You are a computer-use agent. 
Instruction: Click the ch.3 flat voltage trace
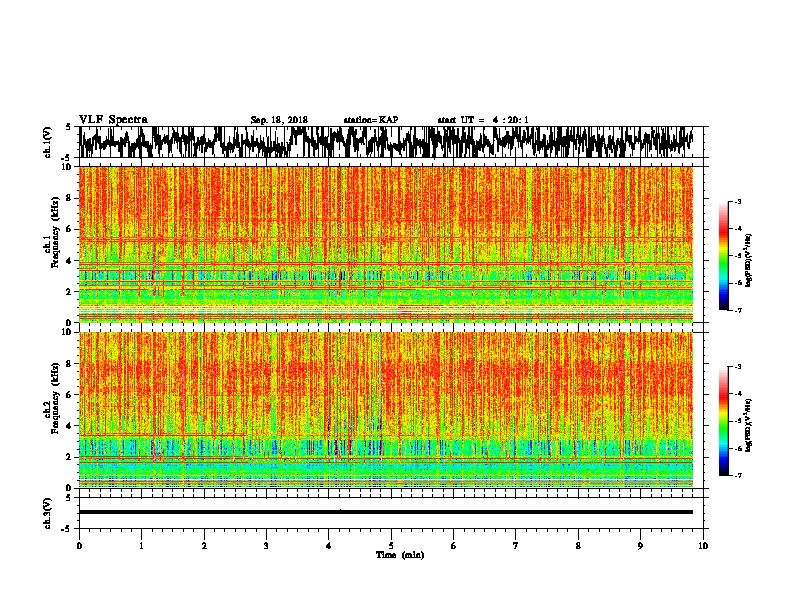pyautogui.click(x=386, y=512)
